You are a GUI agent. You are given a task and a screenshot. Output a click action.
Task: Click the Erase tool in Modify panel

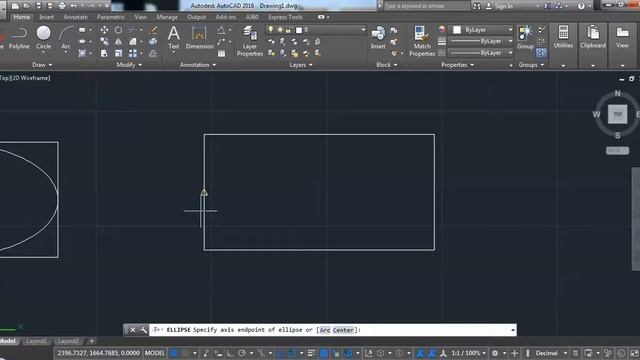pos(153,30)
